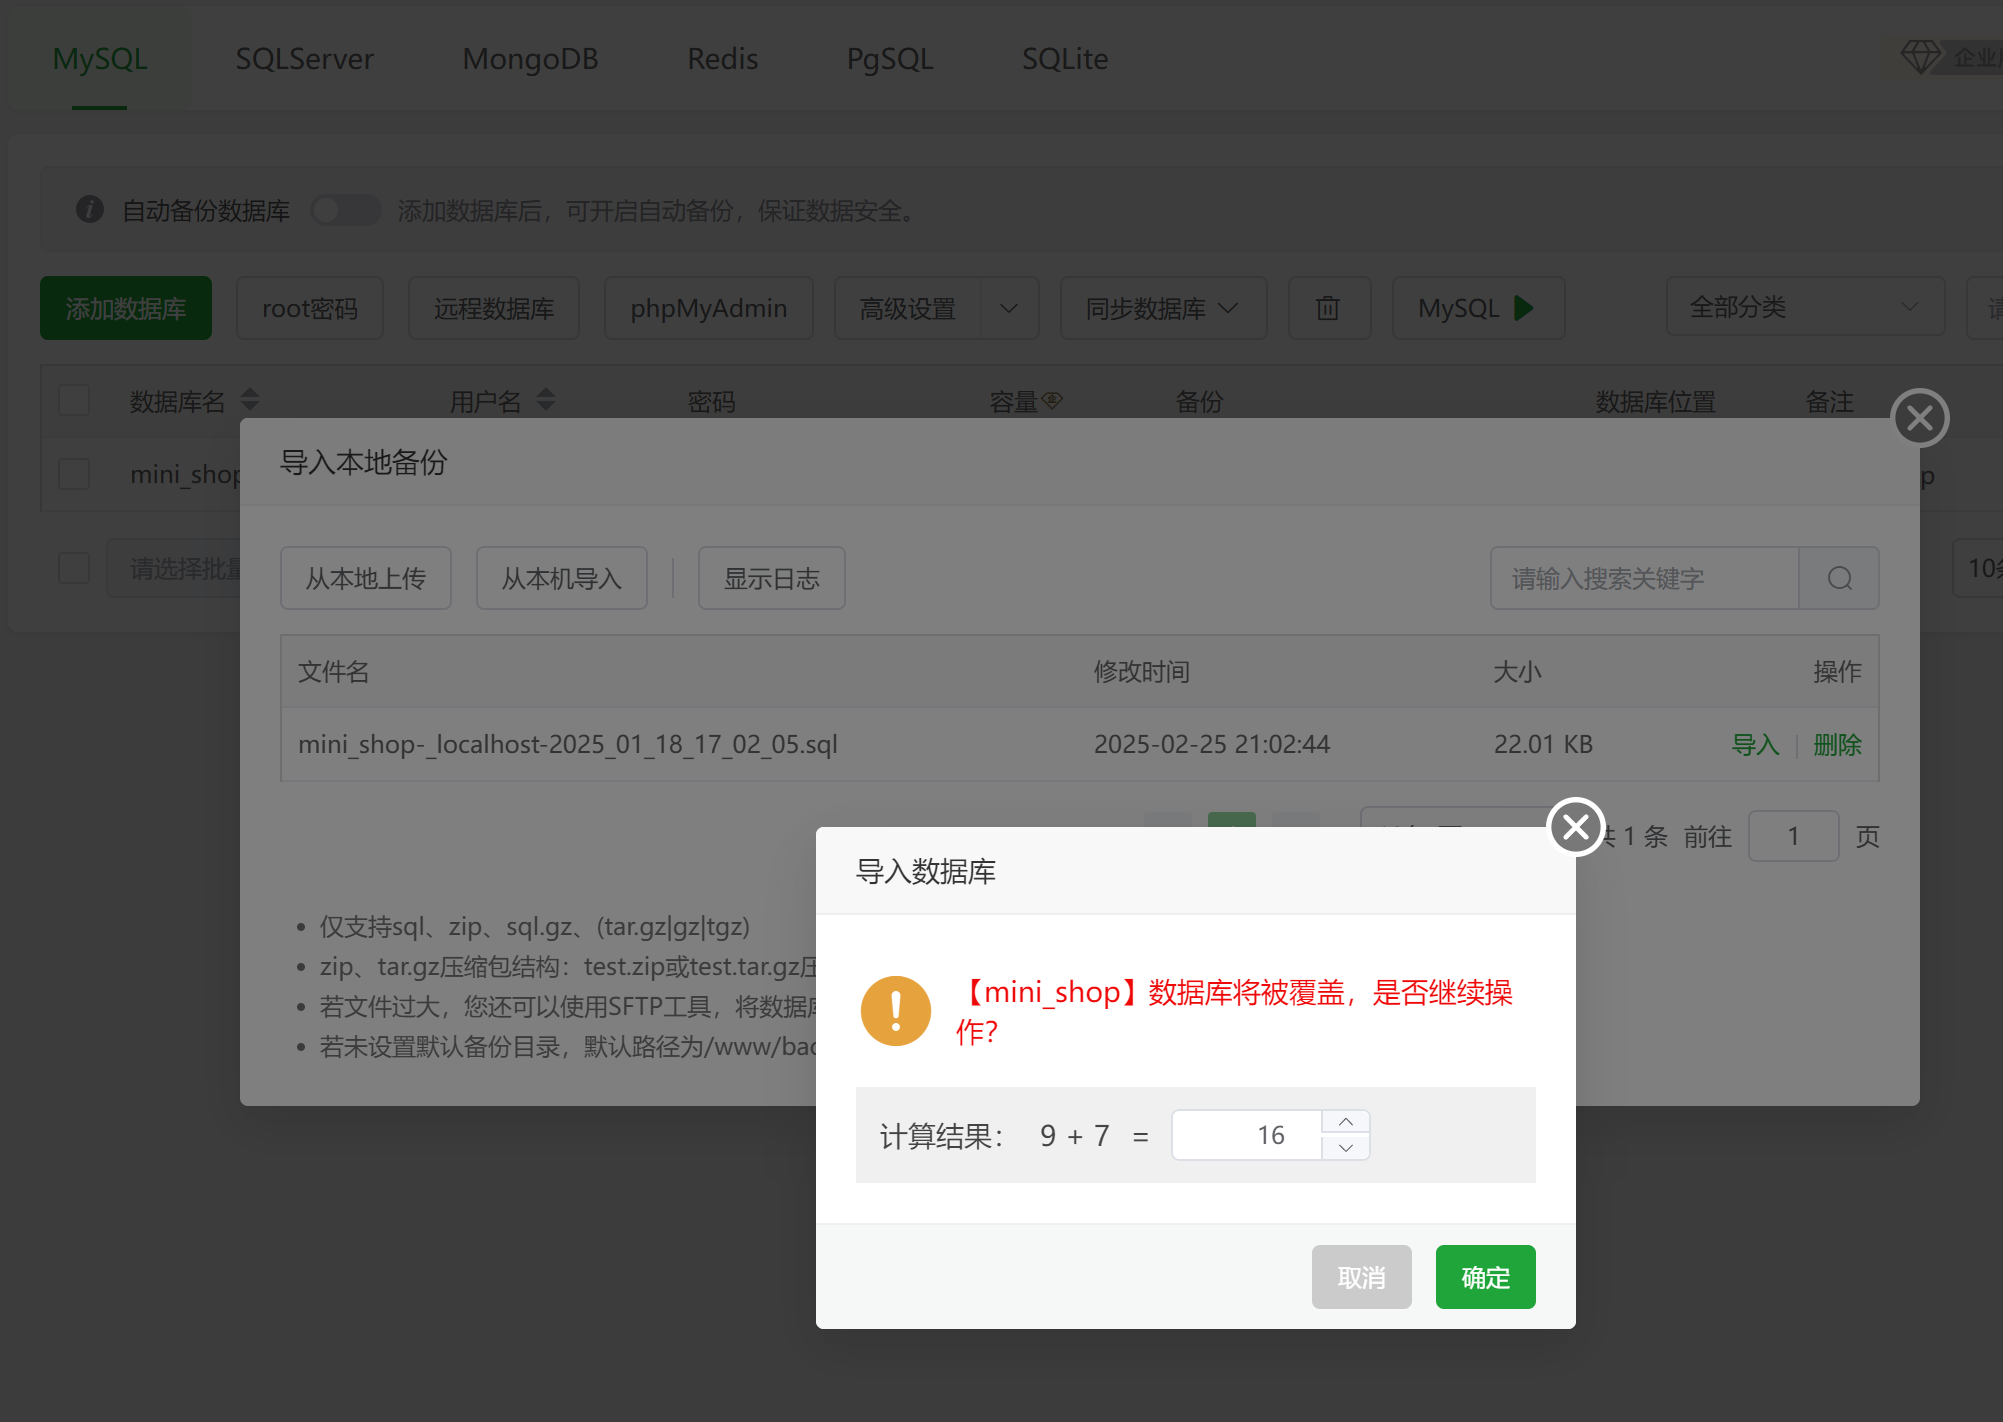Sort by database name arrows
2003x1422 pixels.
click(x=250, y=400)
